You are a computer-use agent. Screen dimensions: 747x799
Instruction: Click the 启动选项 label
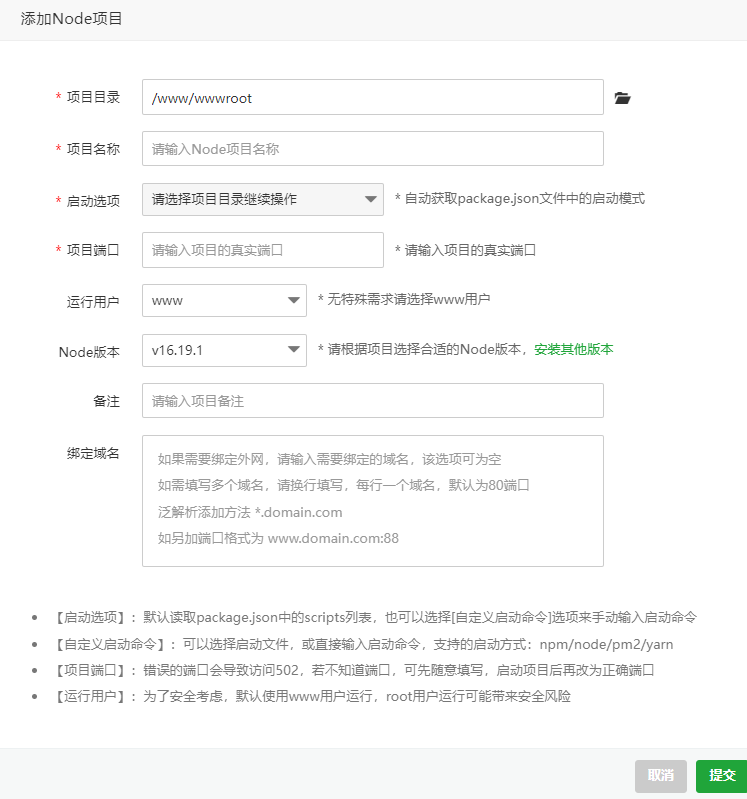93,201
